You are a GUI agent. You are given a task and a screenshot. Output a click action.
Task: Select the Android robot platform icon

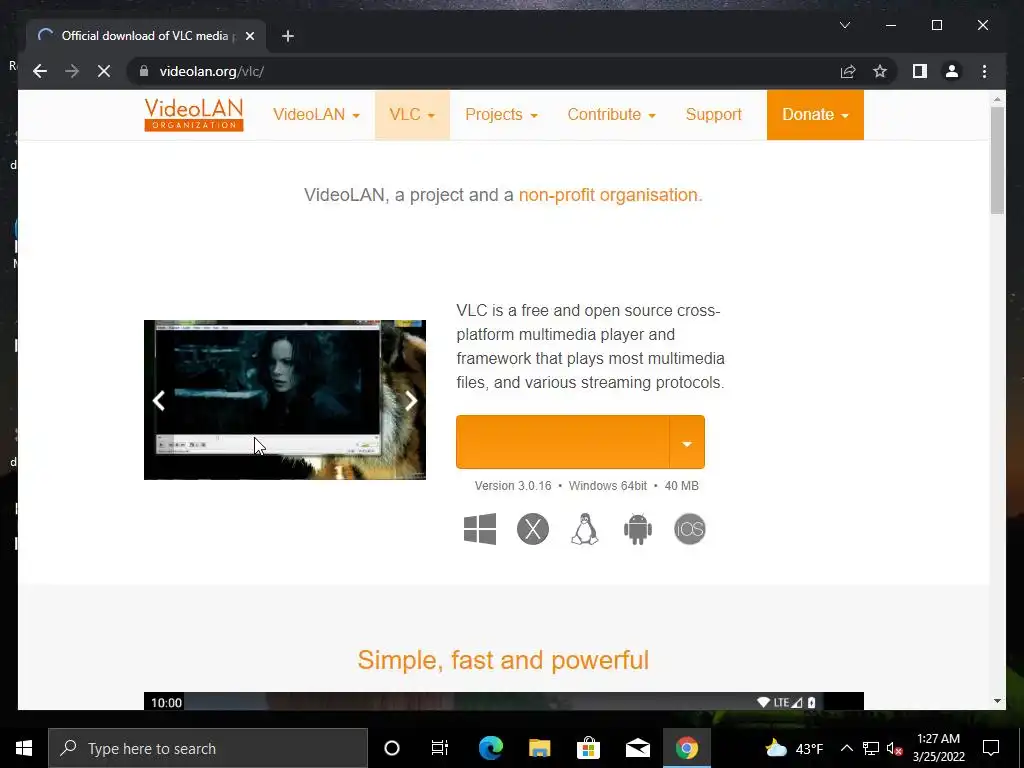pos(637,529)
